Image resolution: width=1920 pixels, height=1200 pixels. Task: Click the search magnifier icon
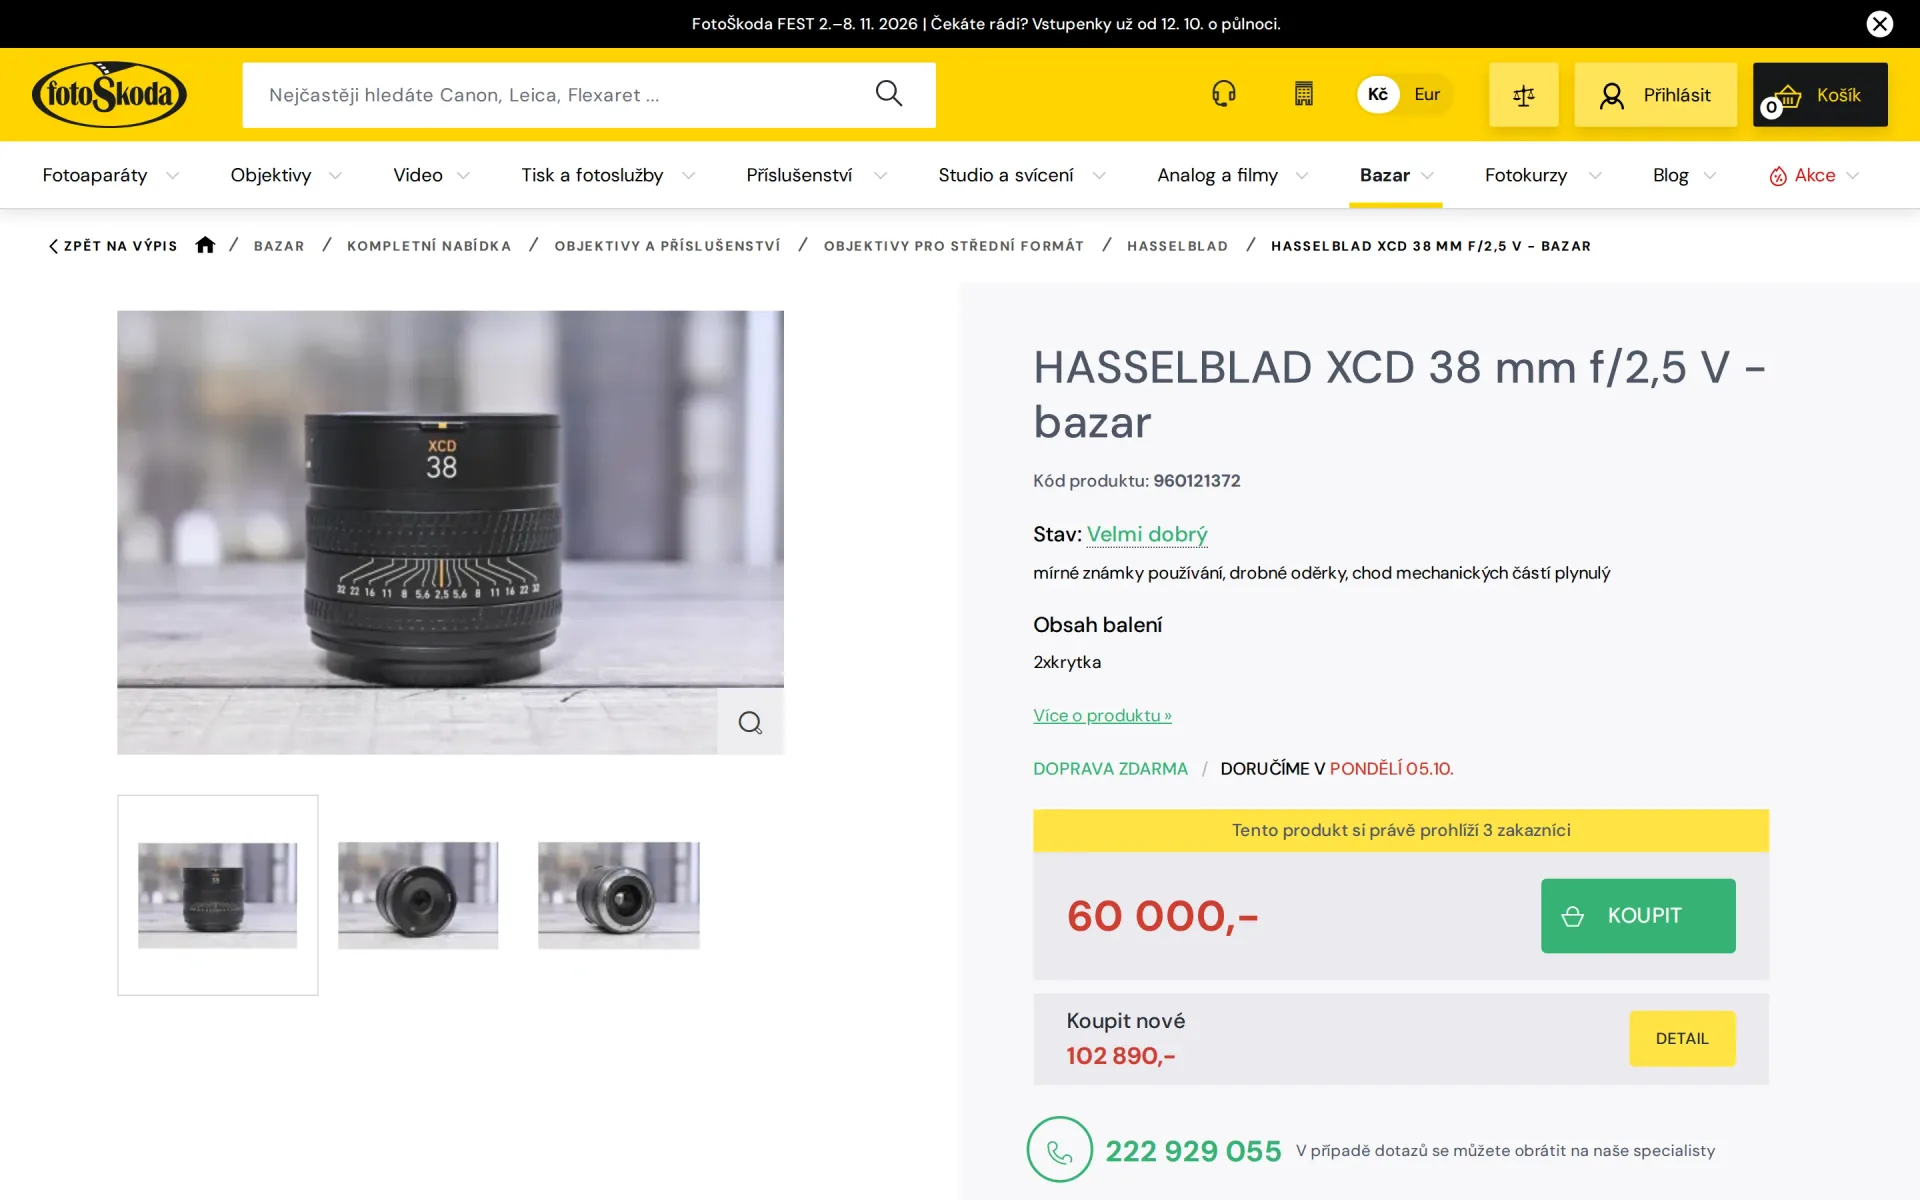click(x=888, y=94)
